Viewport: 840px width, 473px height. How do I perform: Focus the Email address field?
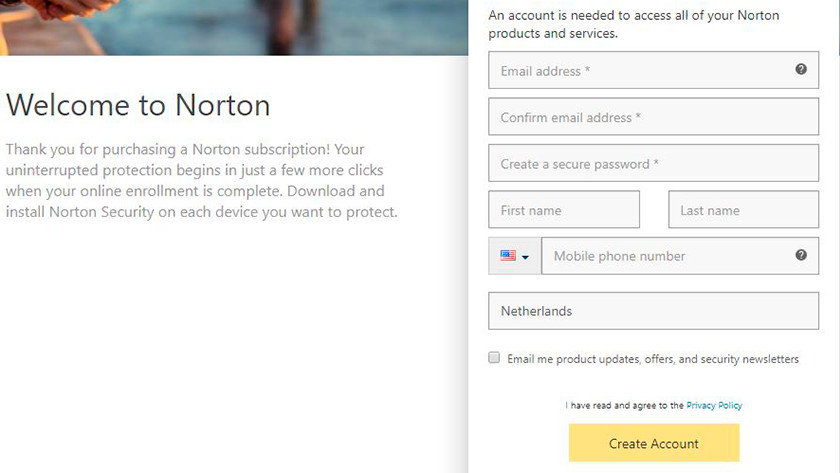pos(654,70)
